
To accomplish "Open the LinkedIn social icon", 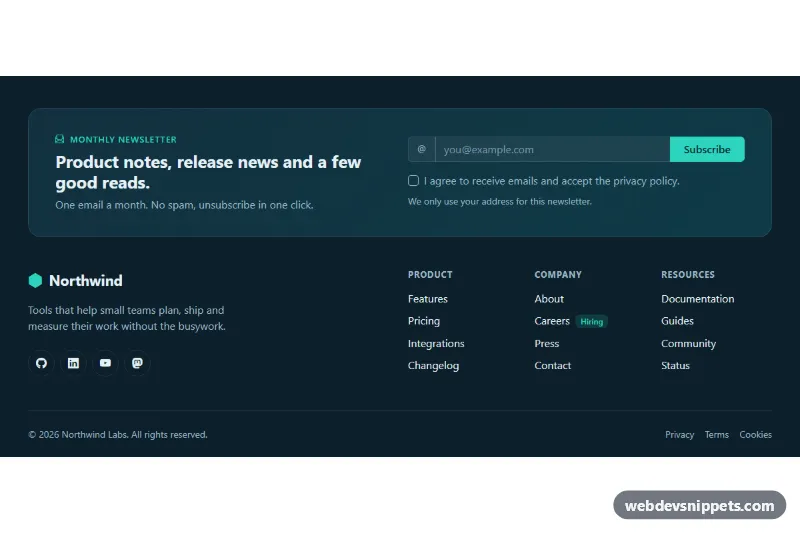I will coord(73,363).
